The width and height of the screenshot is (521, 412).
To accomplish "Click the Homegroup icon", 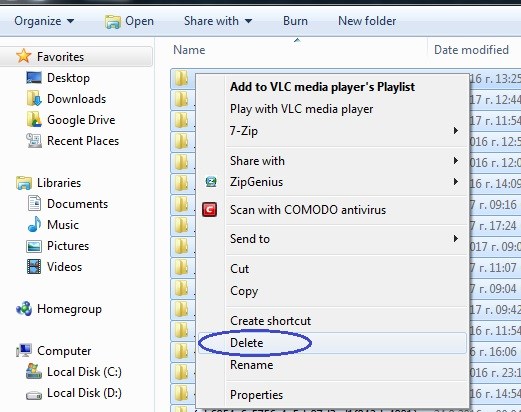I will (x=24, y=309).
